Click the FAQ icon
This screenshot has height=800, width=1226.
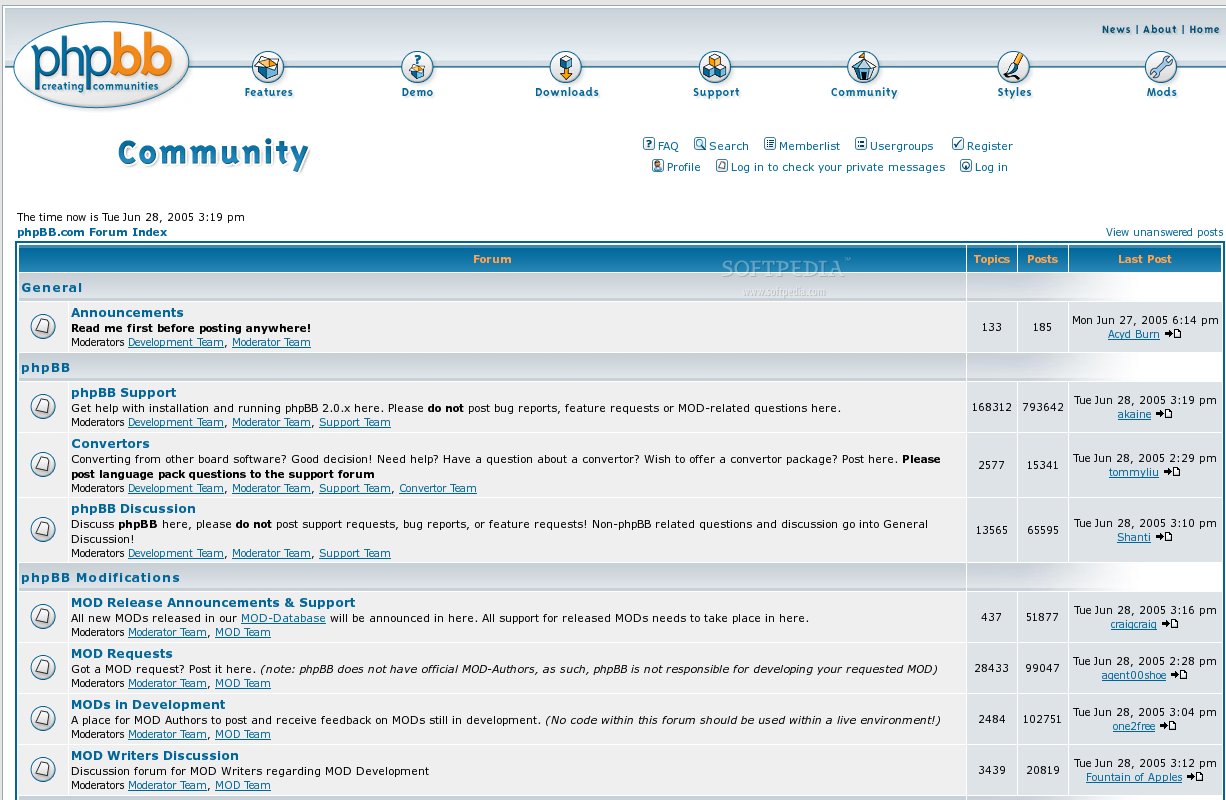click(648, 144)
